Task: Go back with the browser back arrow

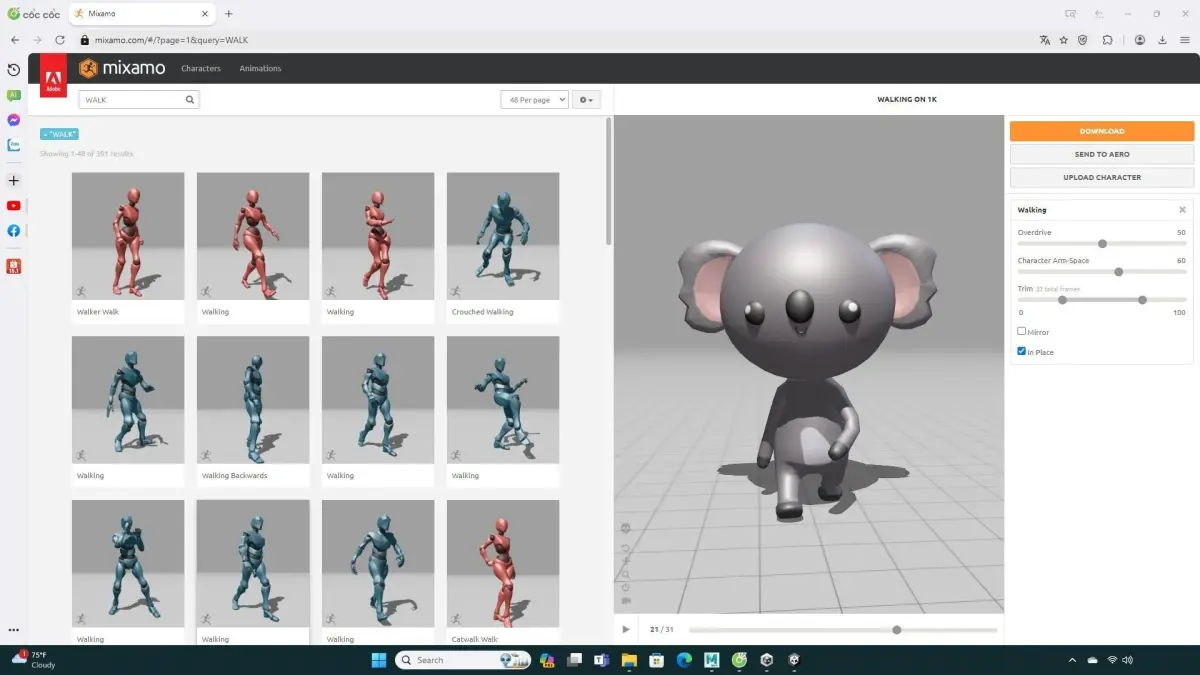Action: (15, 40)
